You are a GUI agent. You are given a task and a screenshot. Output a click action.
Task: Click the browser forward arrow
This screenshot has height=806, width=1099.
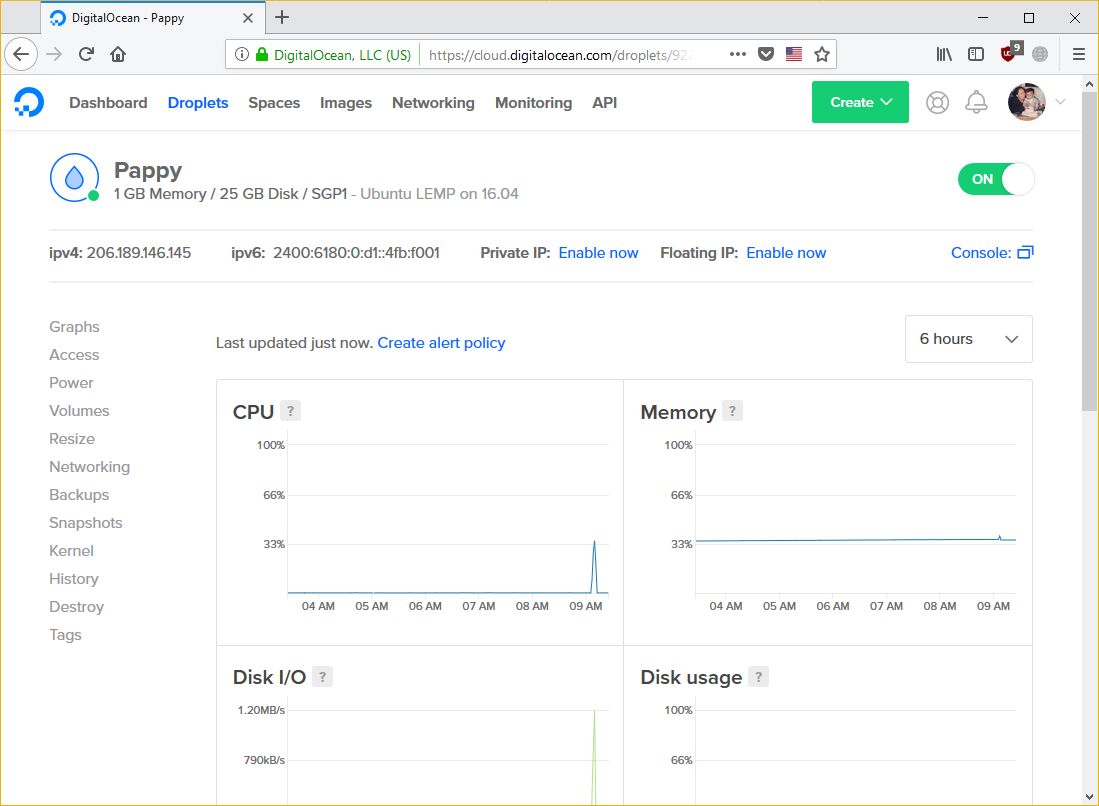[x=54, y=54]
